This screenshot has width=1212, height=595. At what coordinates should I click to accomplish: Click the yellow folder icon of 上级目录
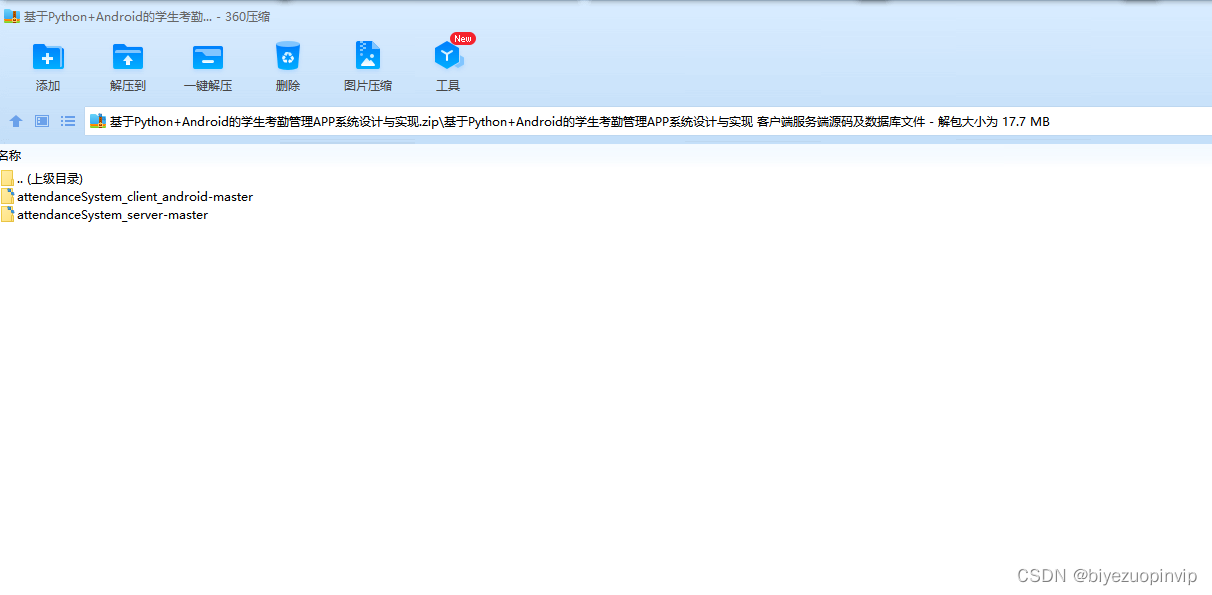click(x=7, y=178)
